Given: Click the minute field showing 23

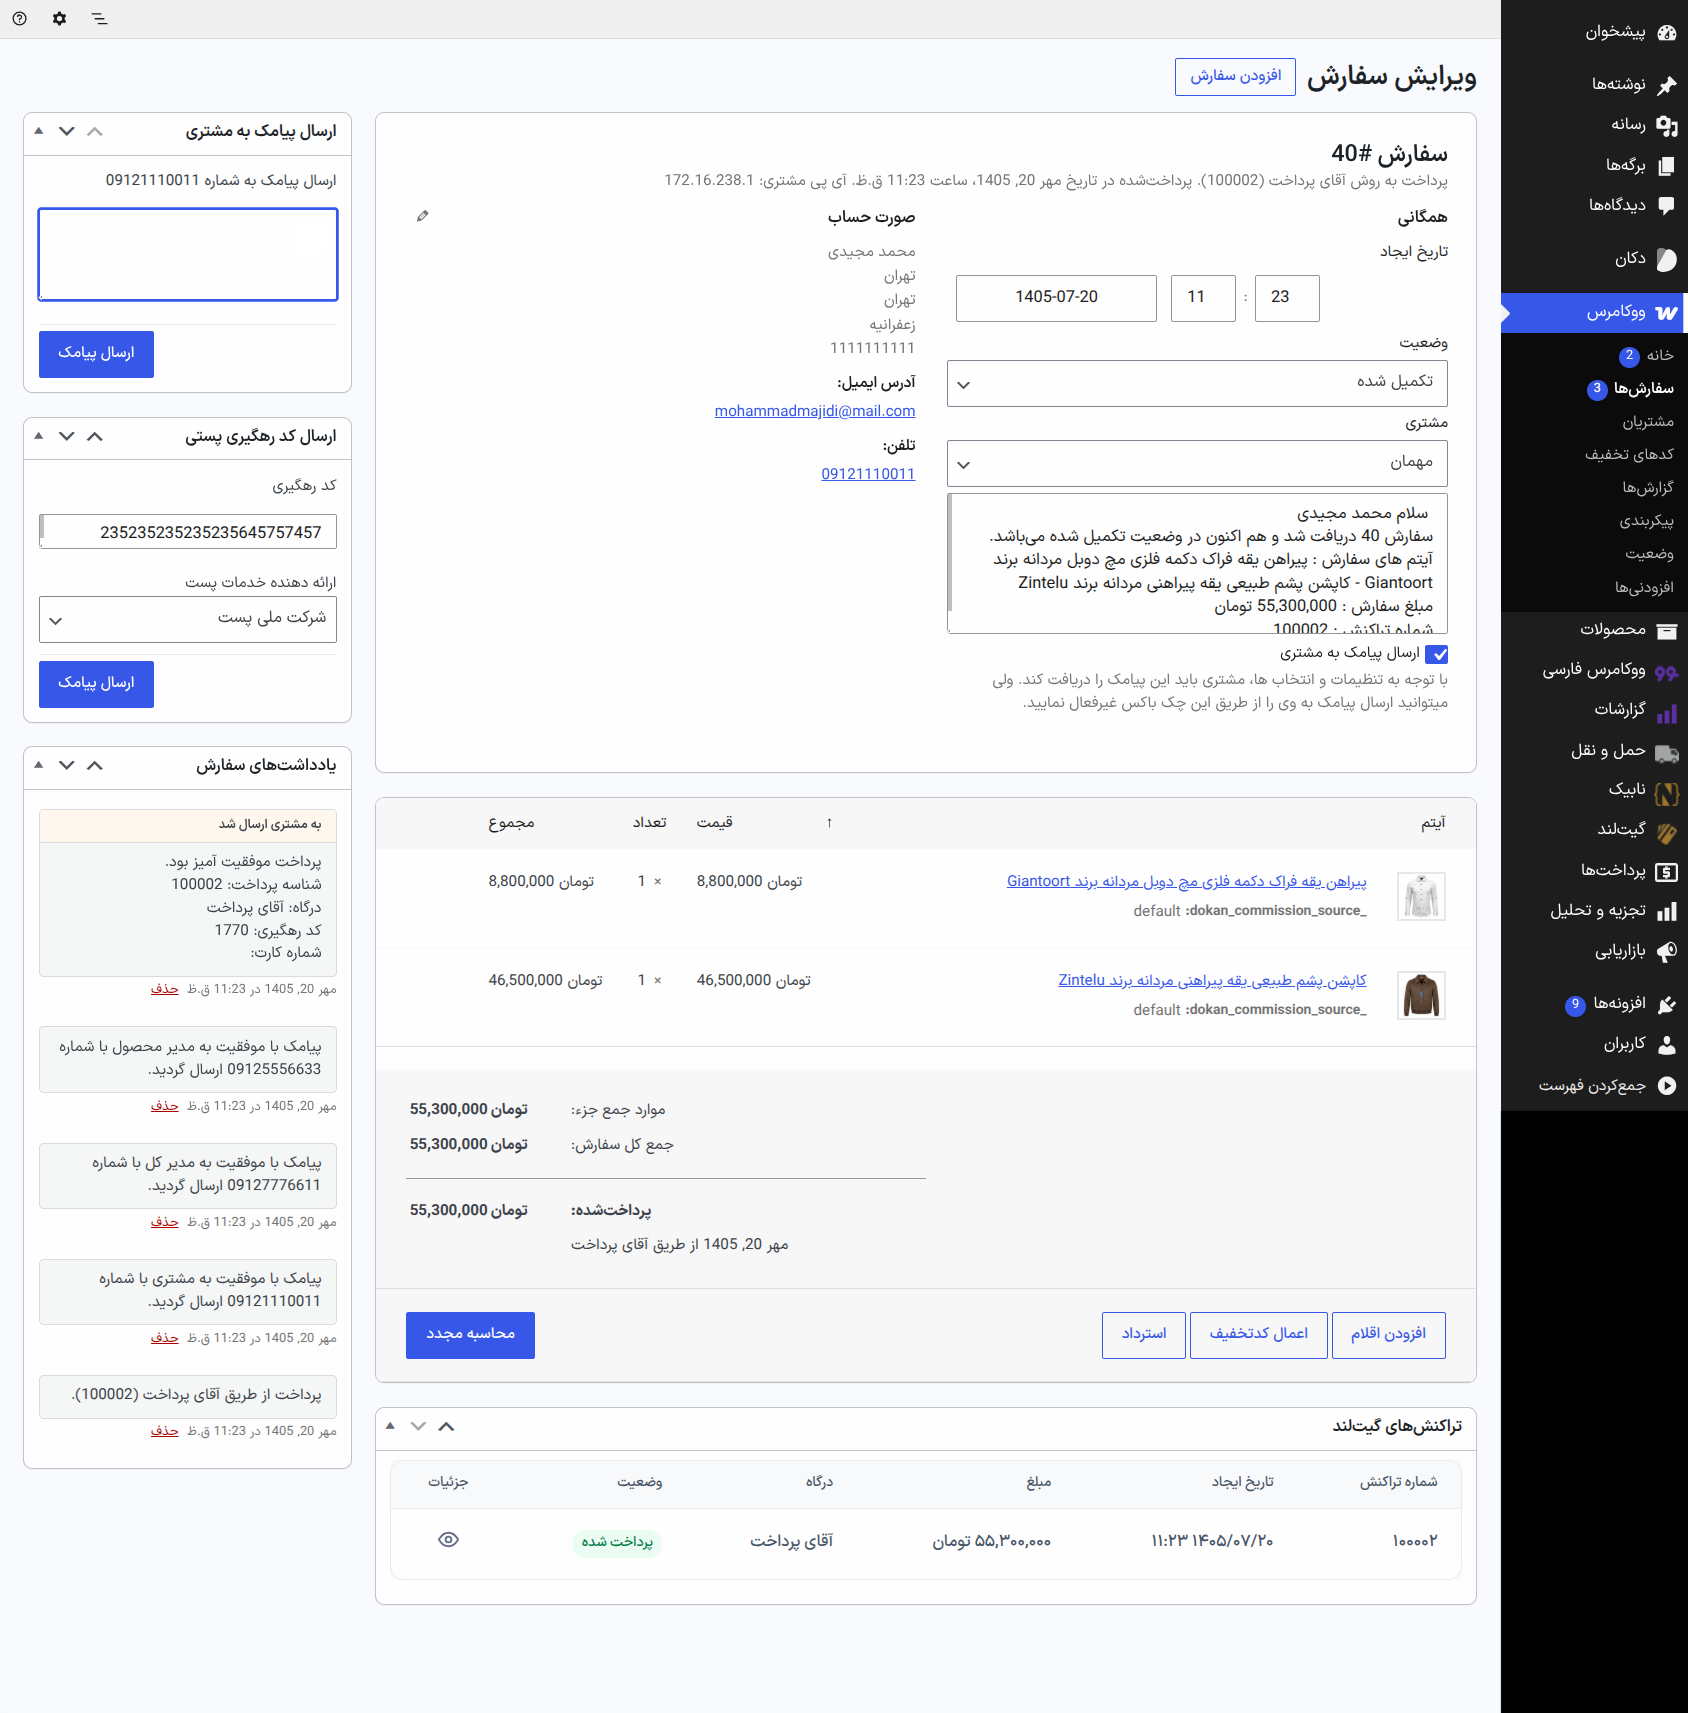Looking at the screenshot, I should [x=1287, y=298].
